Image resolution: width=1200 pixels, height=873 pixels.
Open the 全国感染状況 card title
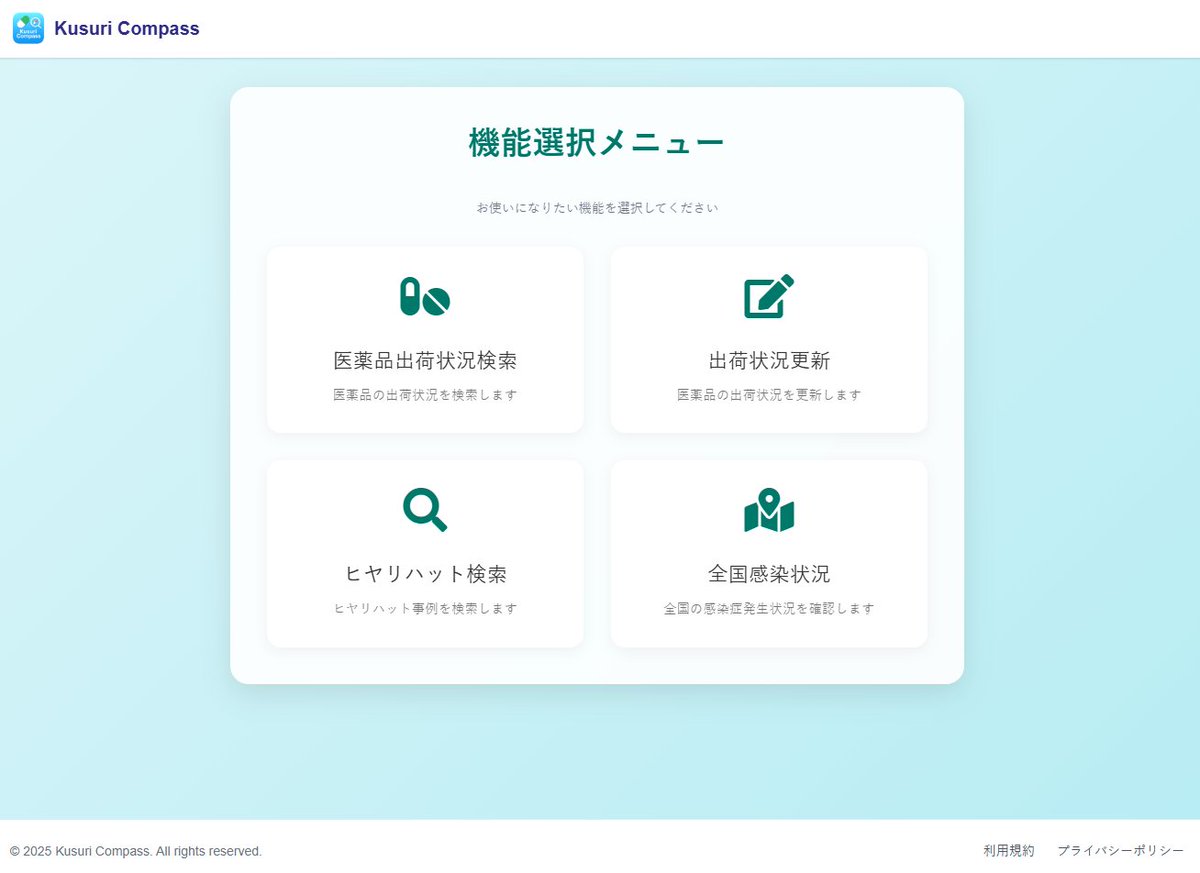click(769, 574)
